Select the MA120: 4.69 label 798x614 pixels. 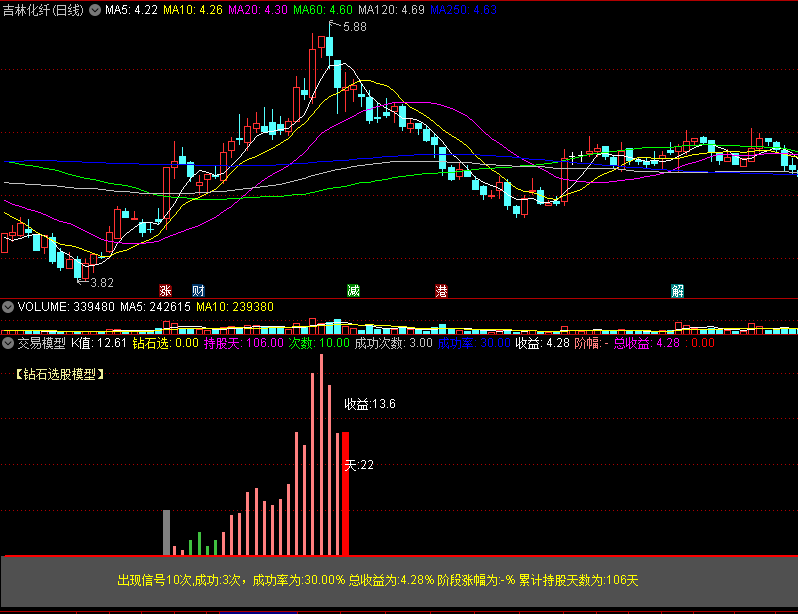pyautogui.click(x=391, y=10)
